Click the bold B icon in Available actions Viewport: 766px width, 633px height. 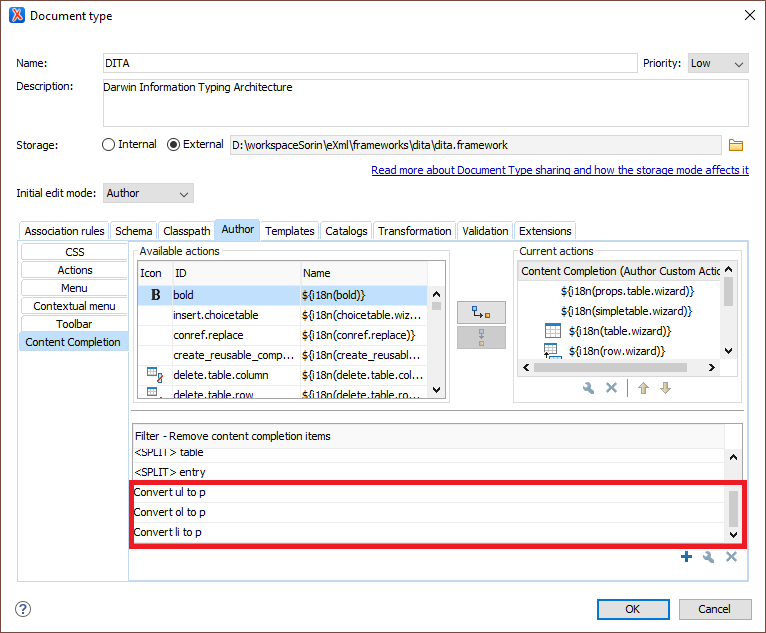tap(155, 295)
